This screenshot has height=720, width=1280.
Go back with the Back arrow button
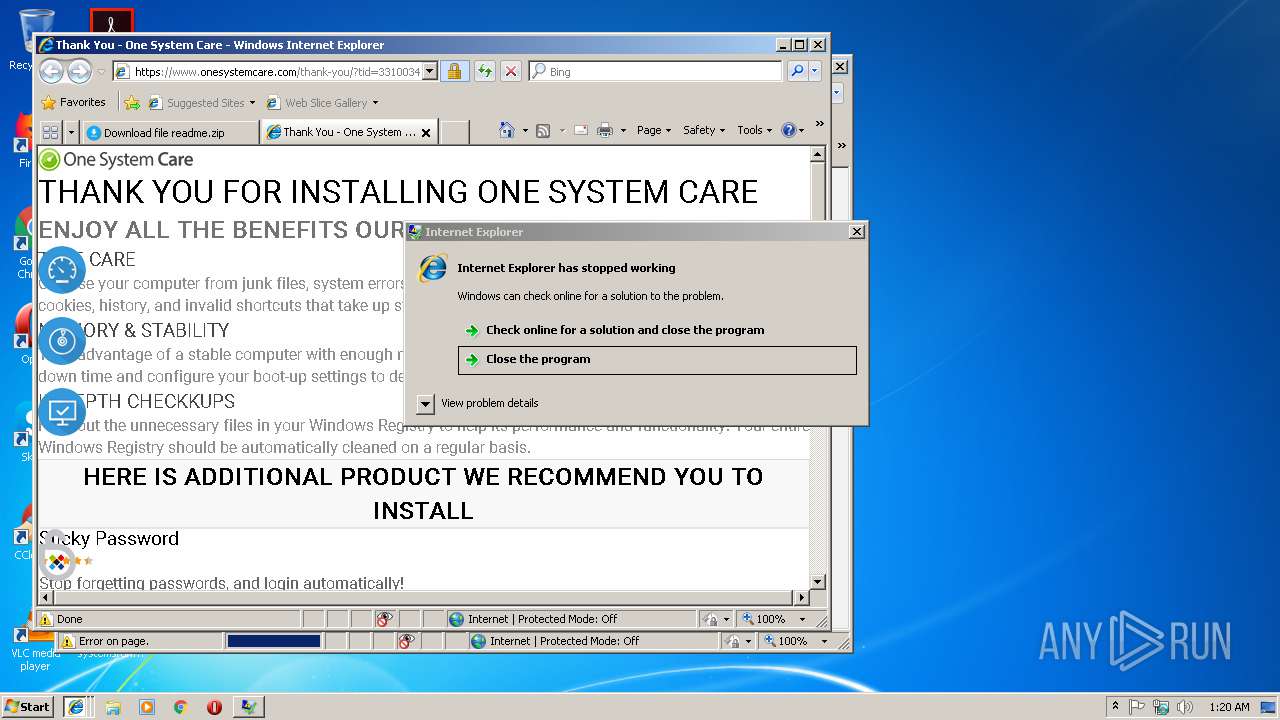pos(51,71)
